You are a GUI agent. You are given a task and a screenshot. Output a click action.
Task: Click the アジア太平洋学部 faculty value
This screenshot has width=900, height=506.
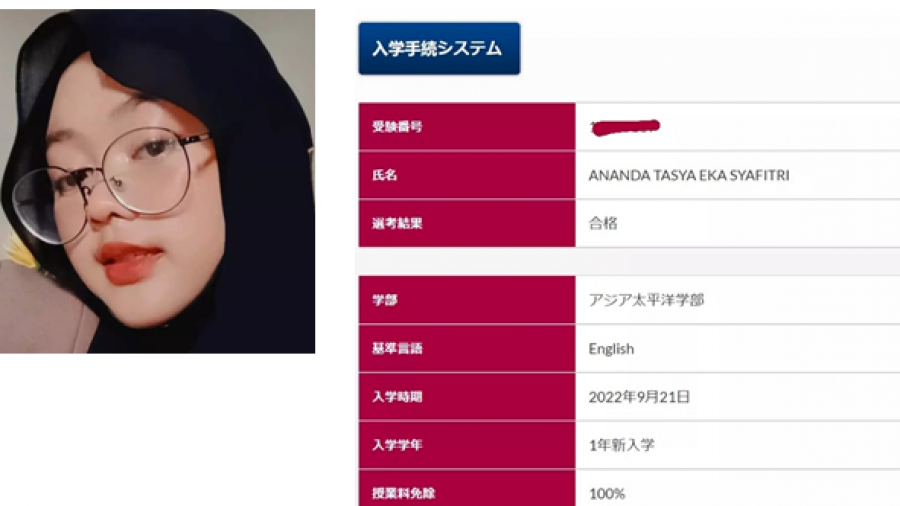646,299
